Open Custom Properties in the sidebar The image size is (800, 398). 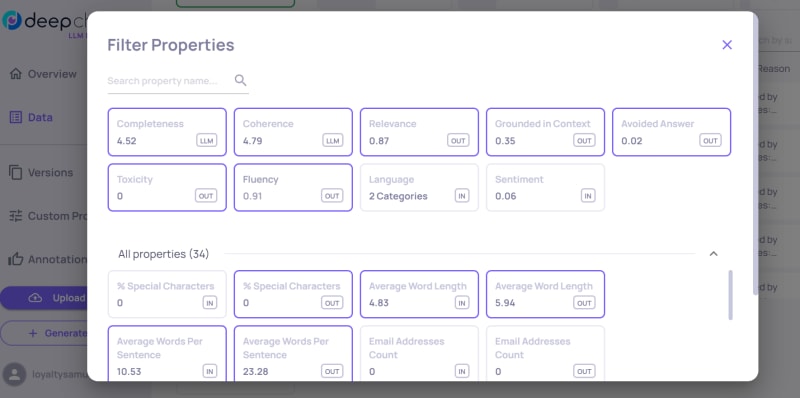click(x=48, y=216)
